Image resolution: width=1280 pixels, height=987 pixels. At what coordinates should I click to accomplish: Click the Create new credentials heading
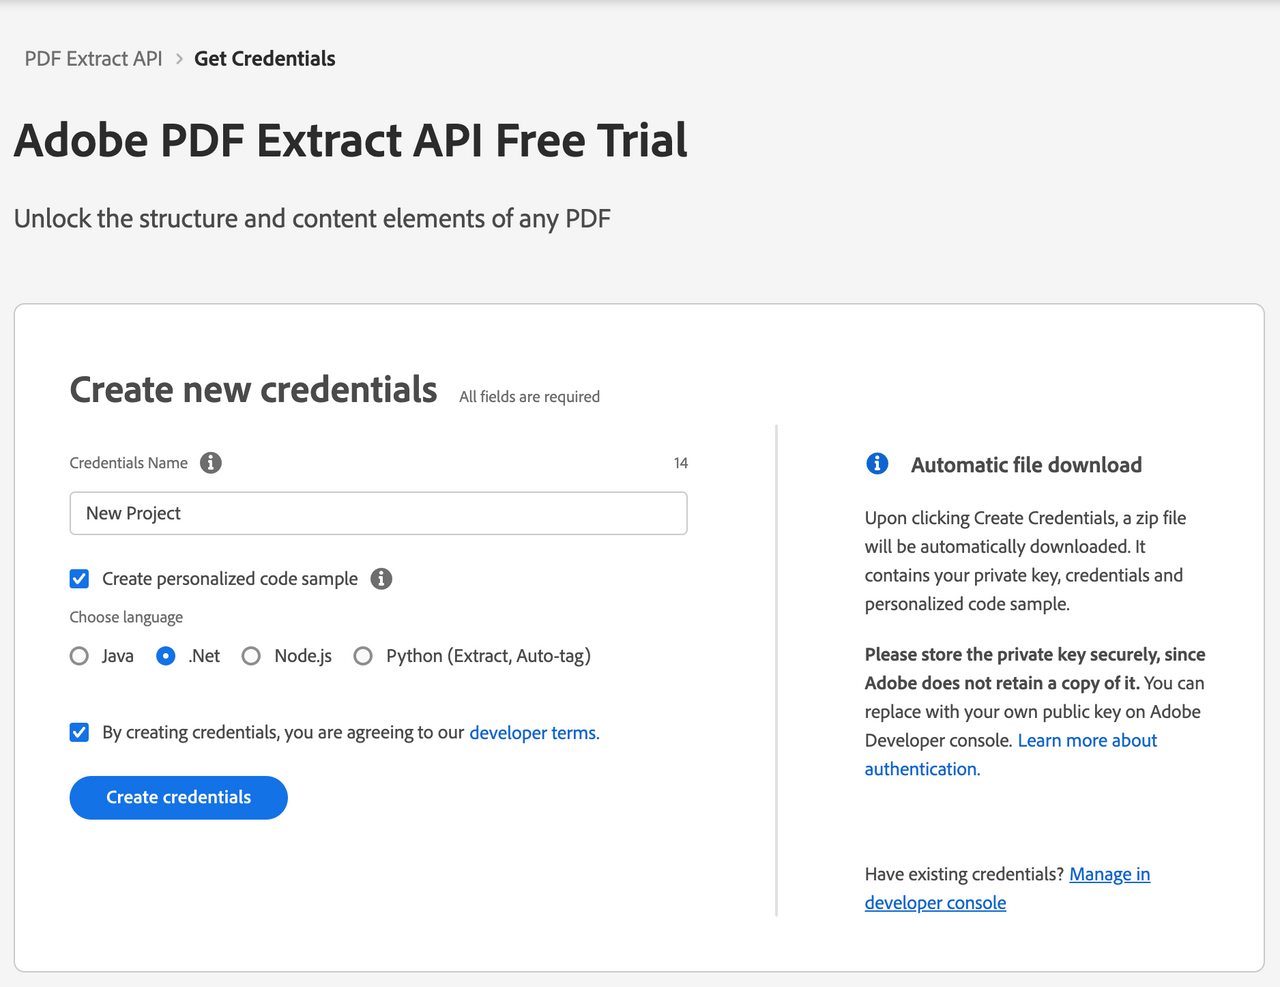(x=253, y=390)
